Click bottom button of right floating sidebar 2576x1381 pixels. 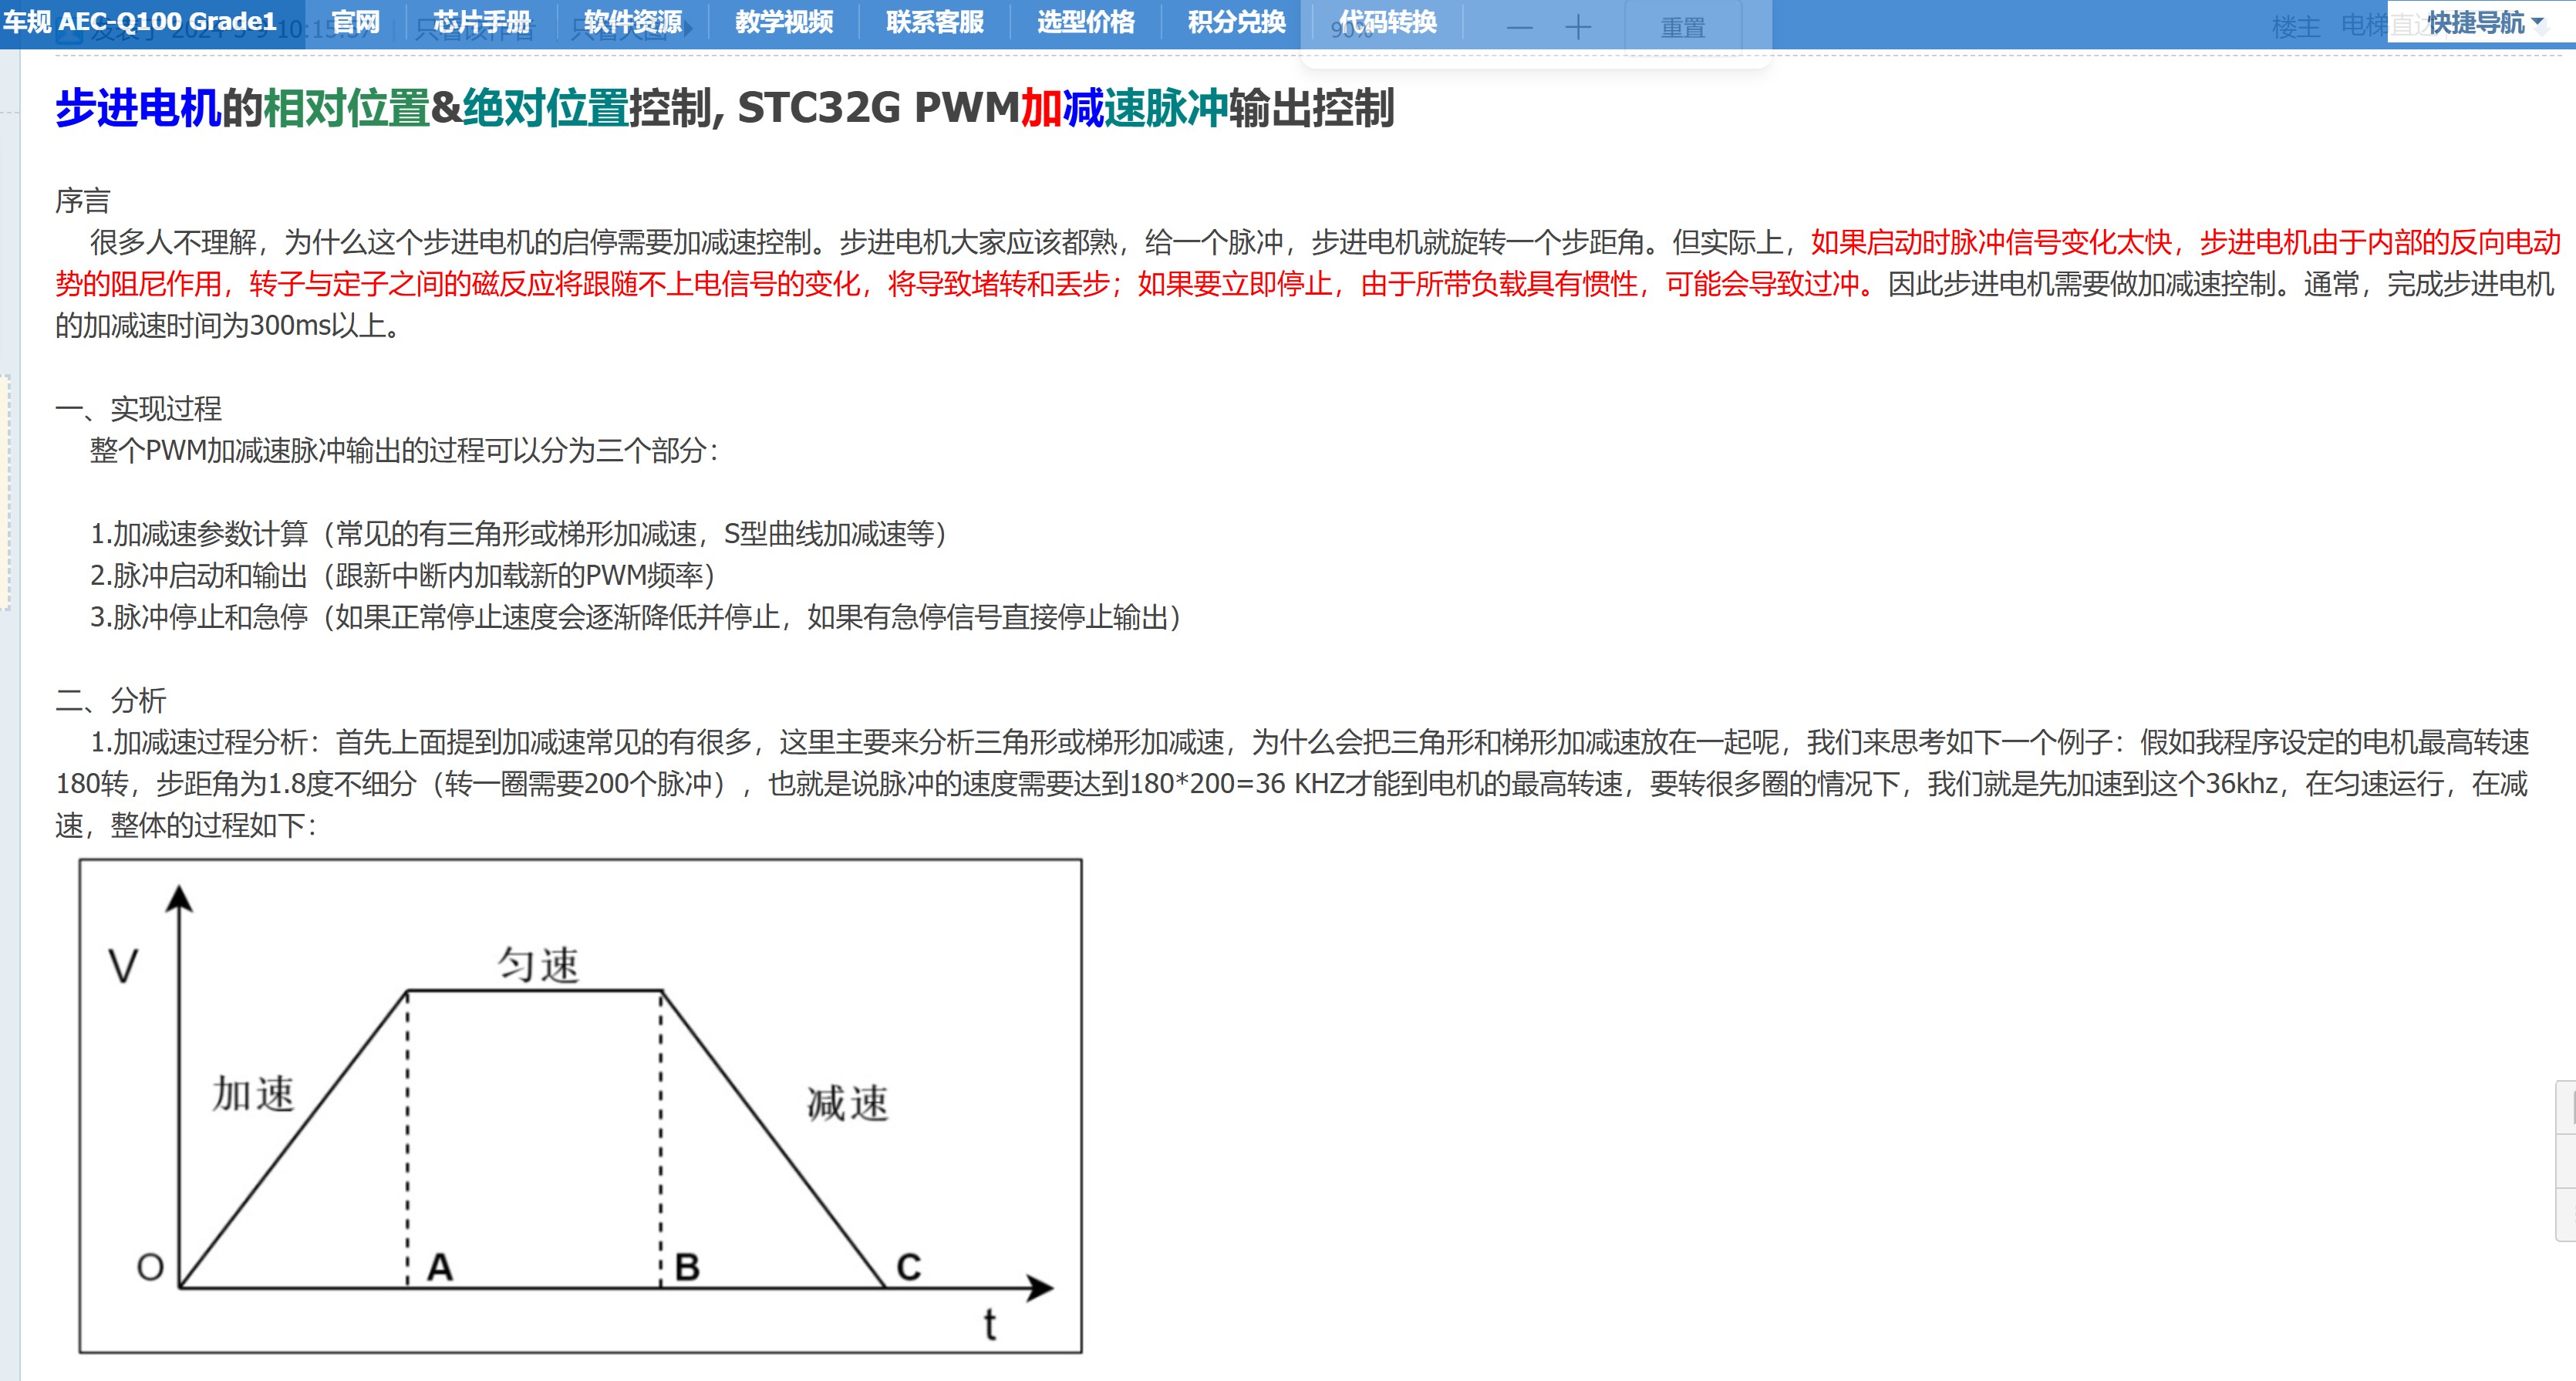click(2567, 1214)
